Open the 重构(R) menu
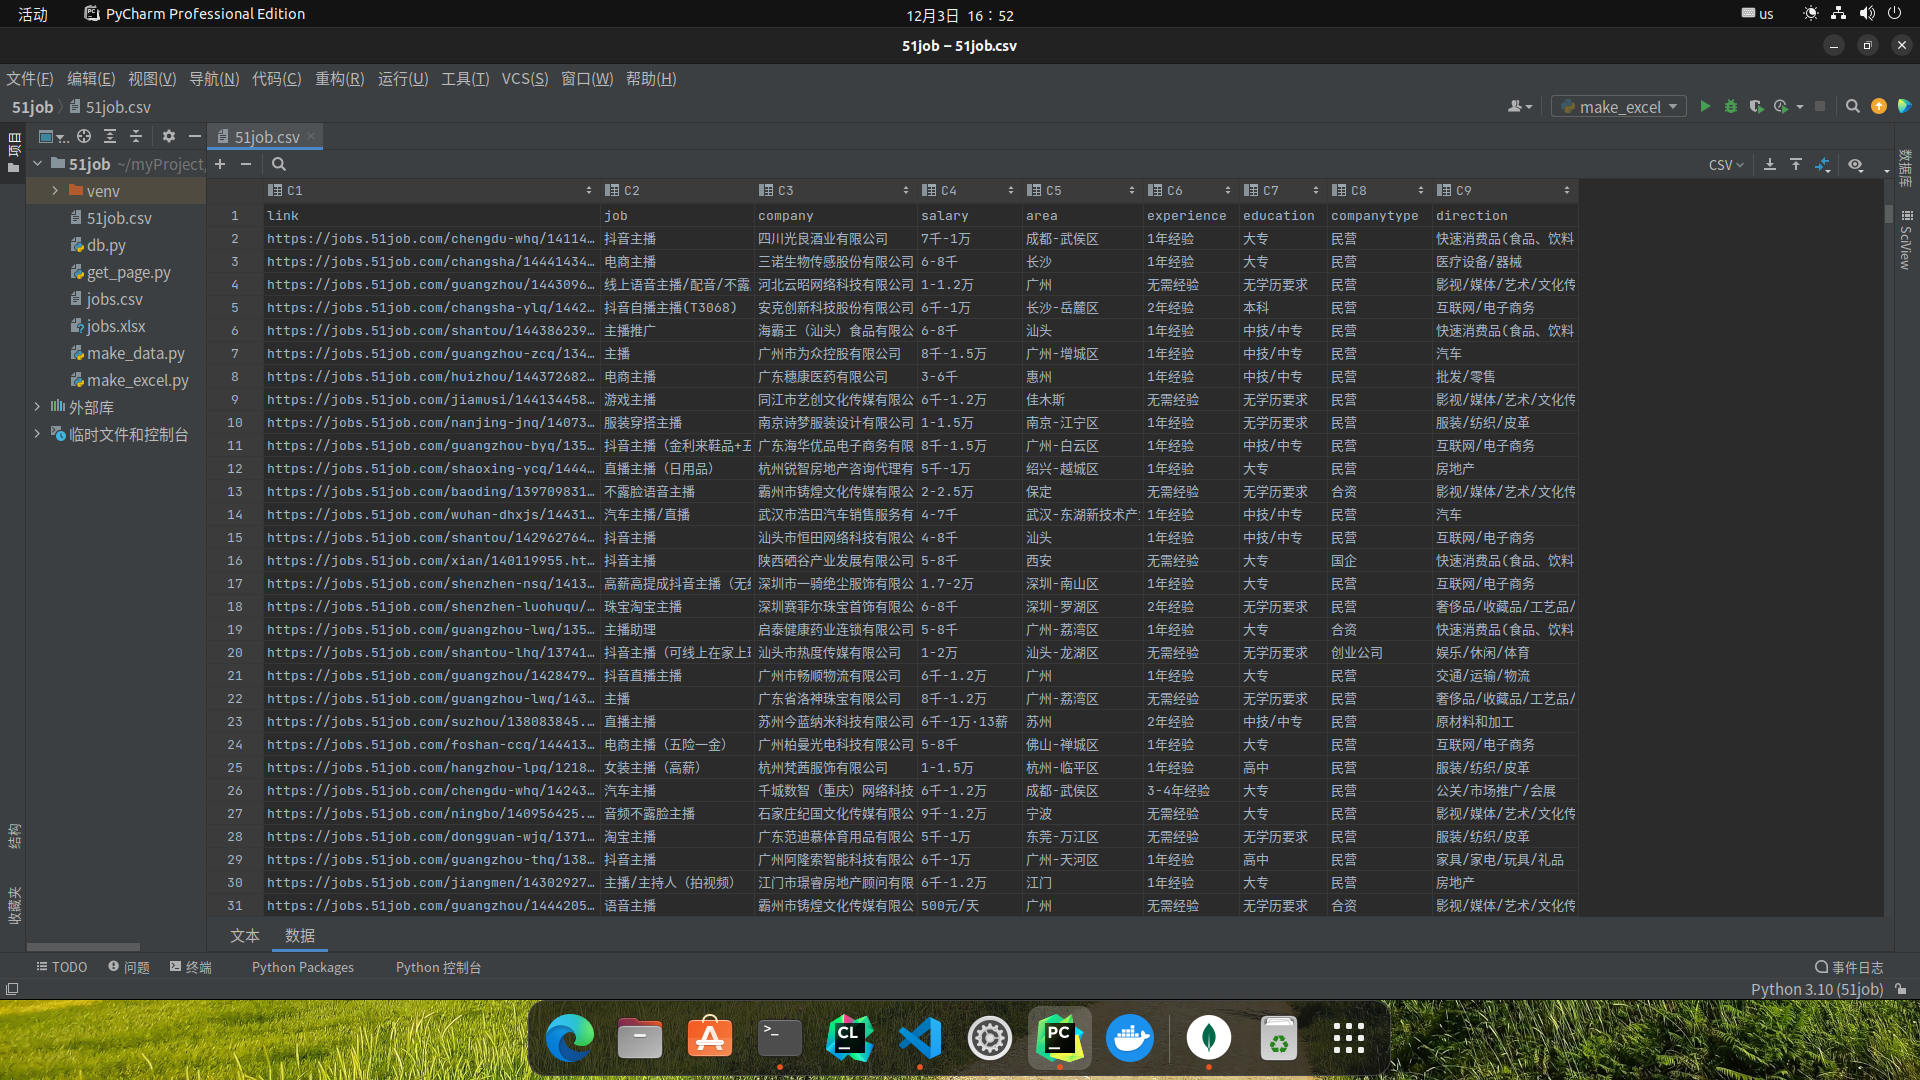This screenshot has height=1080, width=1920. click(339, 78)
